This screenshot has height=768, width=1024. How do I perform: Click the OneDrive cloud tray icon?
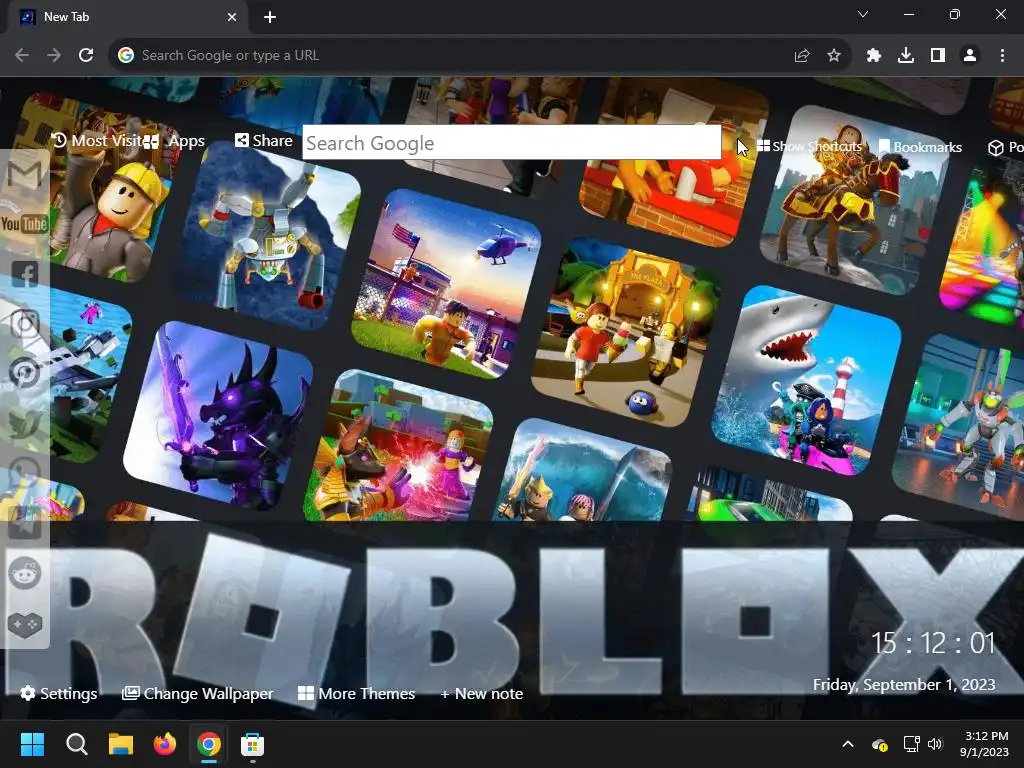pos(880,744)
